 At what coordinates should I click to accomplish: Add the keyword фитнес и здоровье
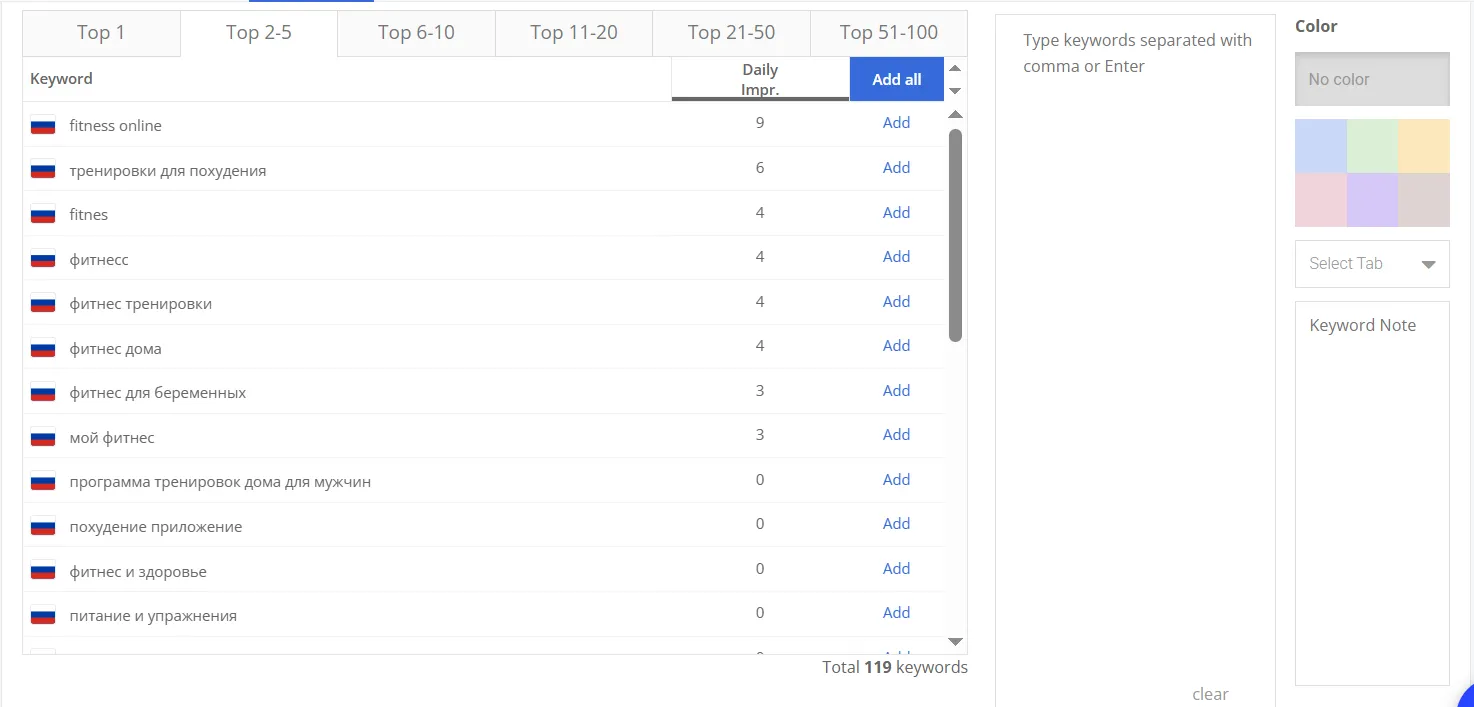pos(896,568)
